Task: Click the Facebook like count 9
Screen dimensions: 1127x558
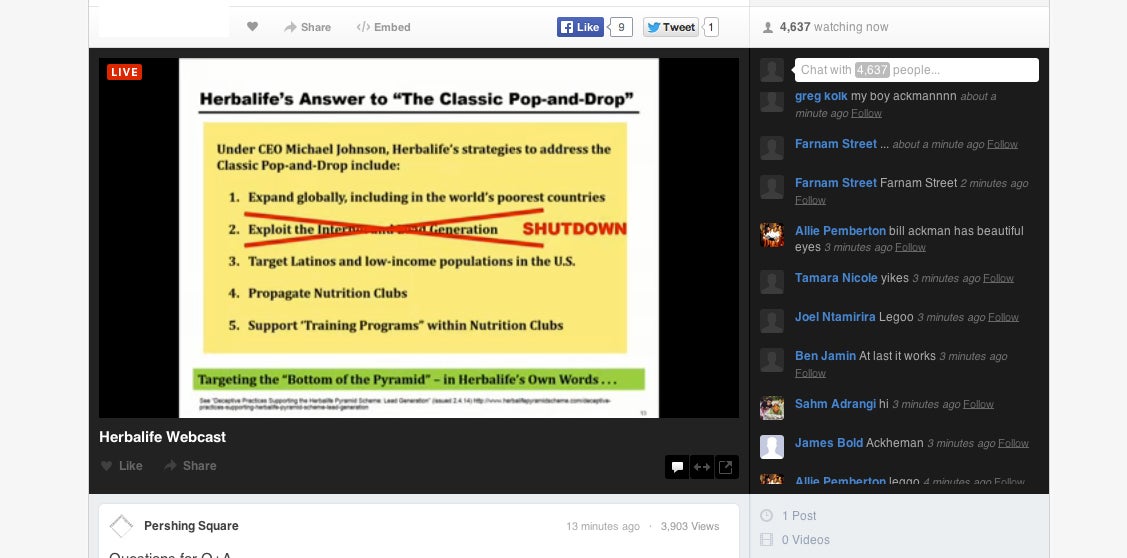Action: tap(621, 27)
